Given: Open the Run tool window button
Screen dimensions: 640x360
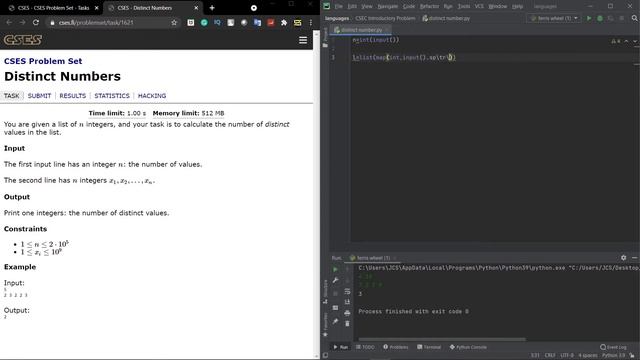Looking at the screenshot, I should click(340, 347).
